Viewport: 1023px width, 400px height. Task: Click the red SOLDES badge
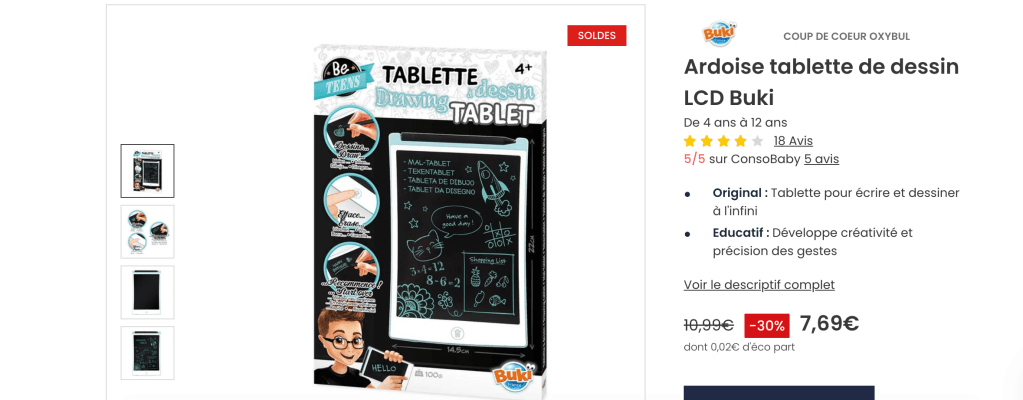point(596,35)
